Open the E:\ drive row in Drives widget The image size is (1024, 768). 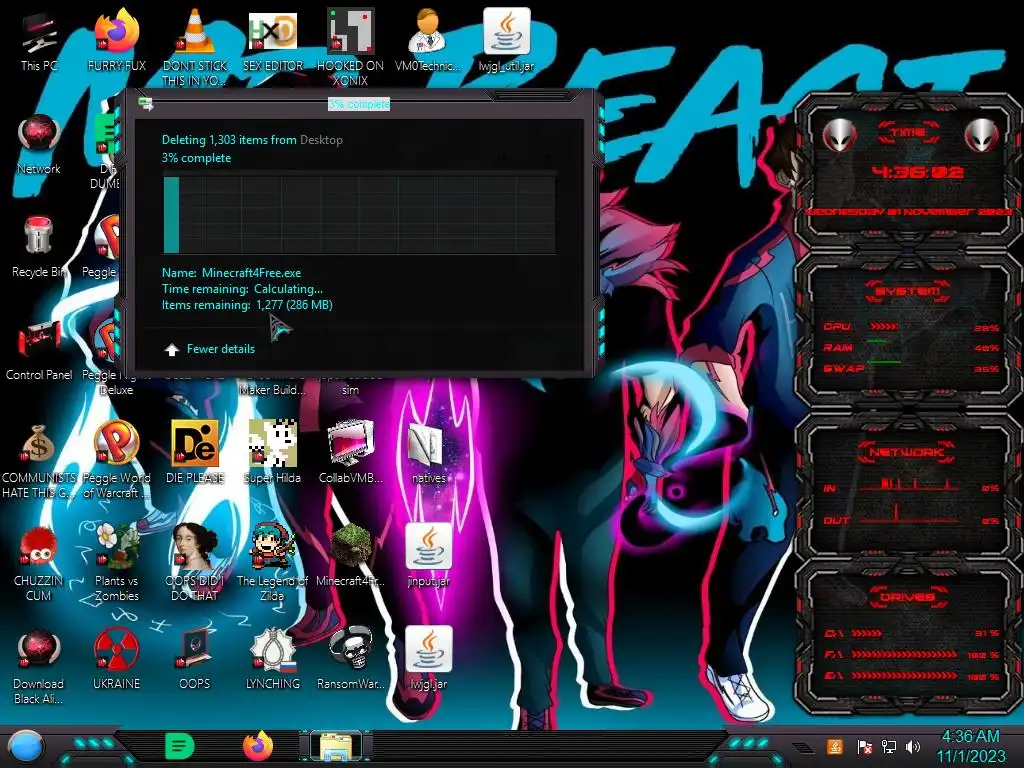(x=912, y=676)
